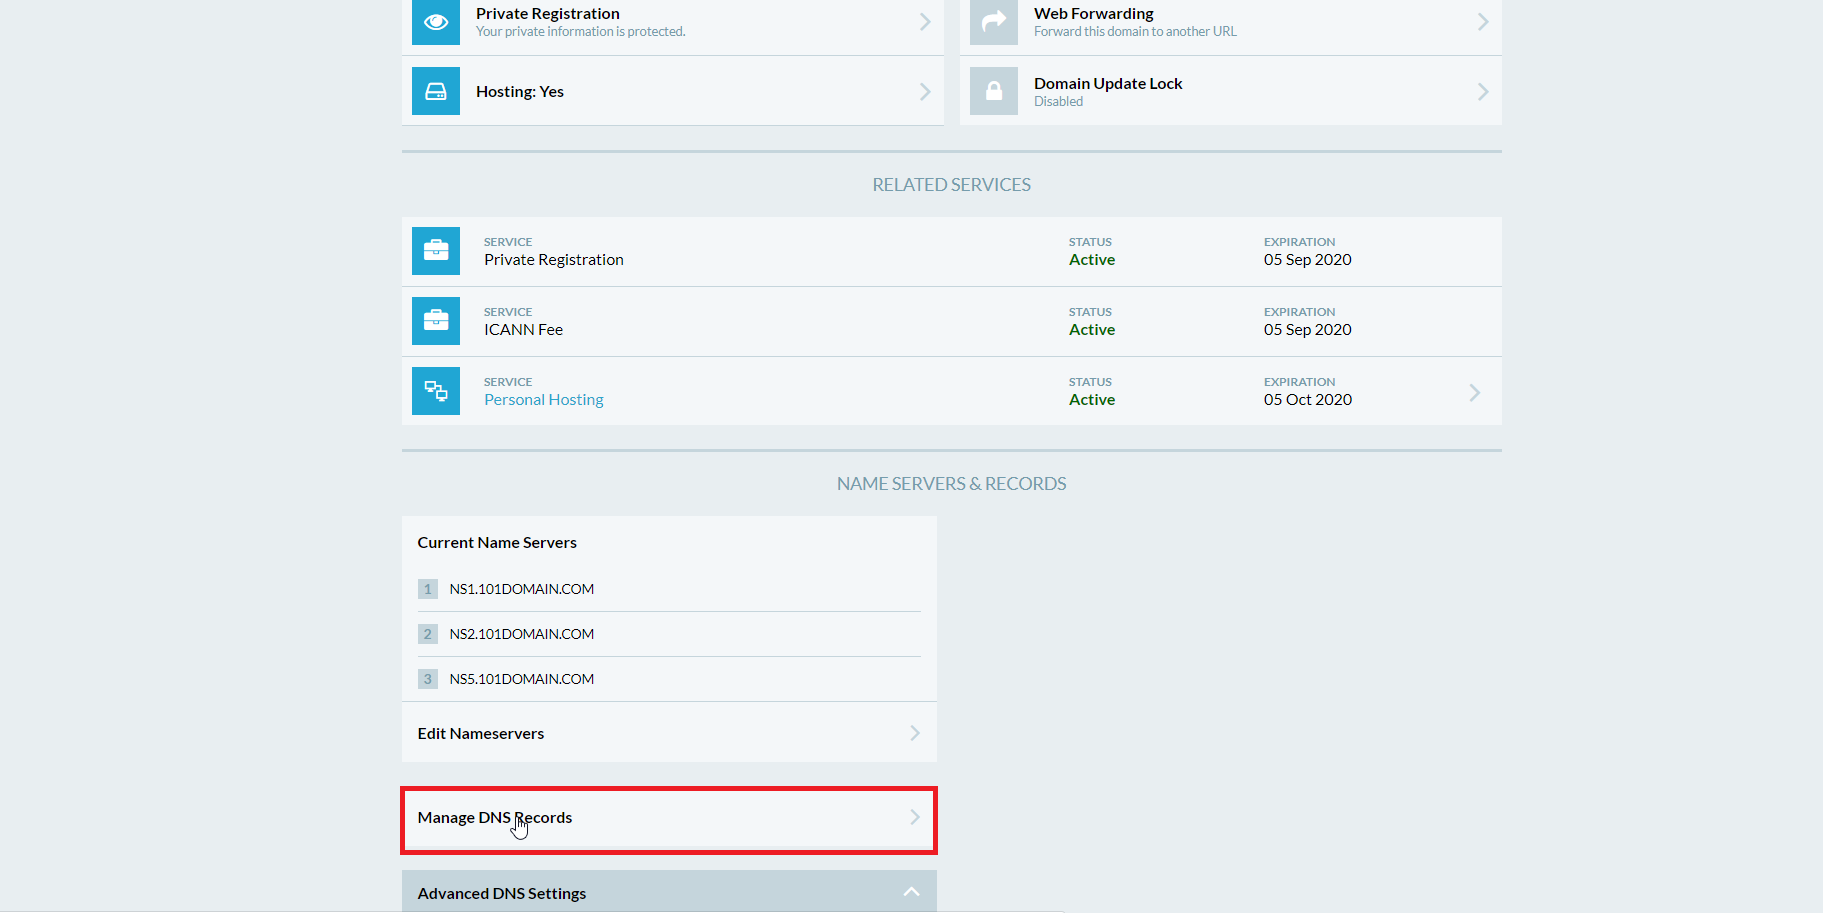The height and width of the screenshot is (913, 1823).
Task: Click the ICANN Fee briefcase icon
Action: [x=435, y=321]
